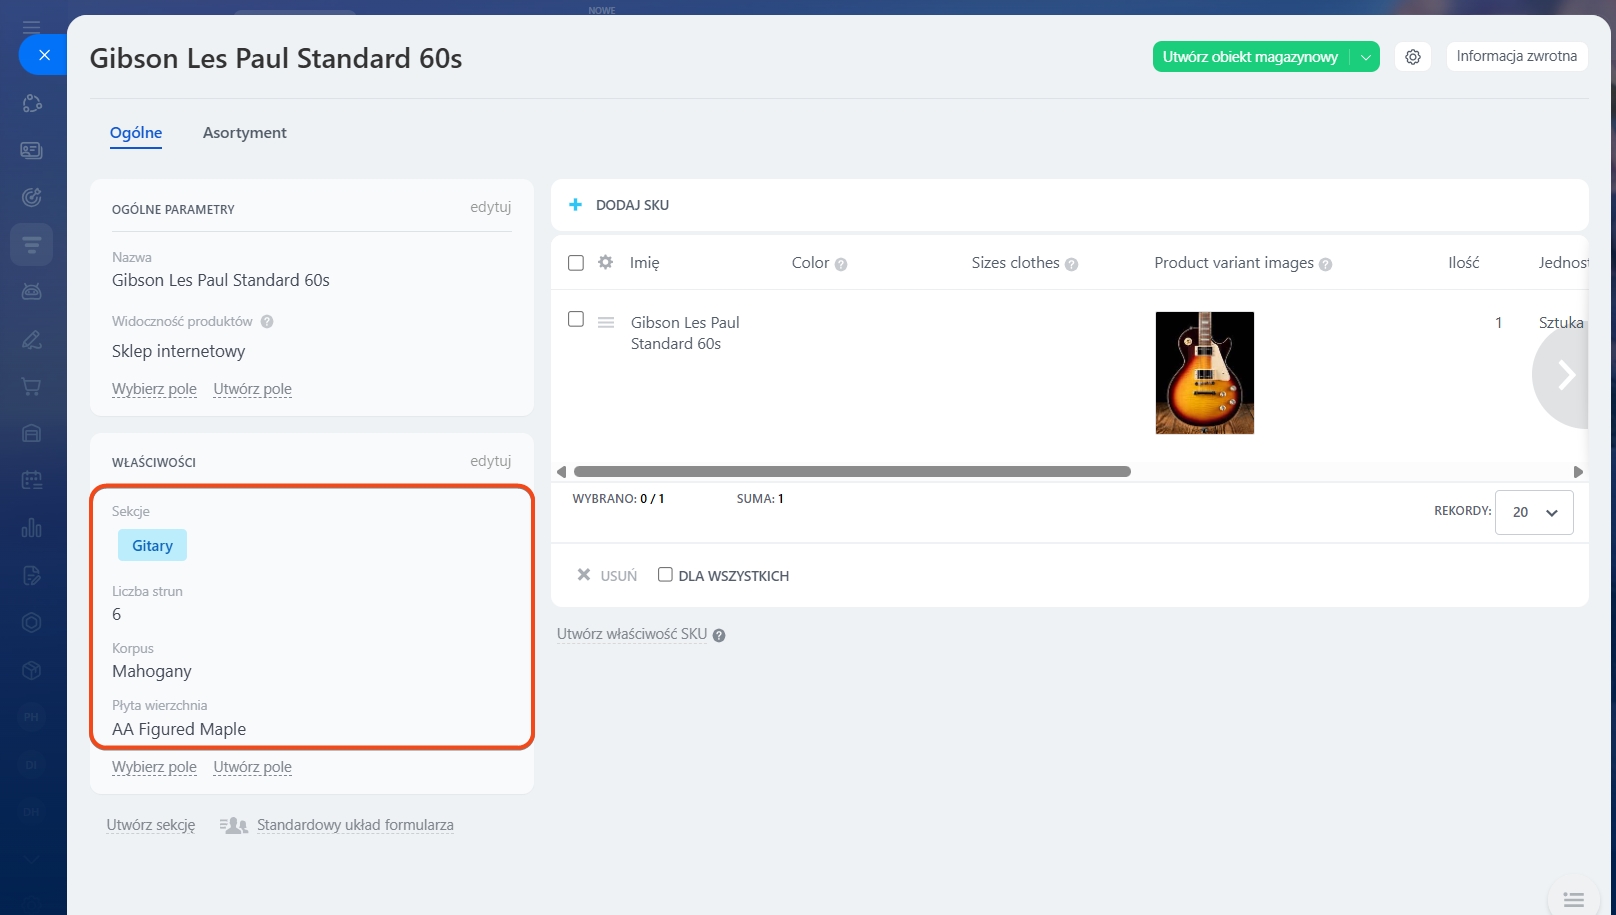Click the drag handle of Gibson Les Paul row
The height and width of the screenshot is (915, 1616).
[x=606, y=322]
